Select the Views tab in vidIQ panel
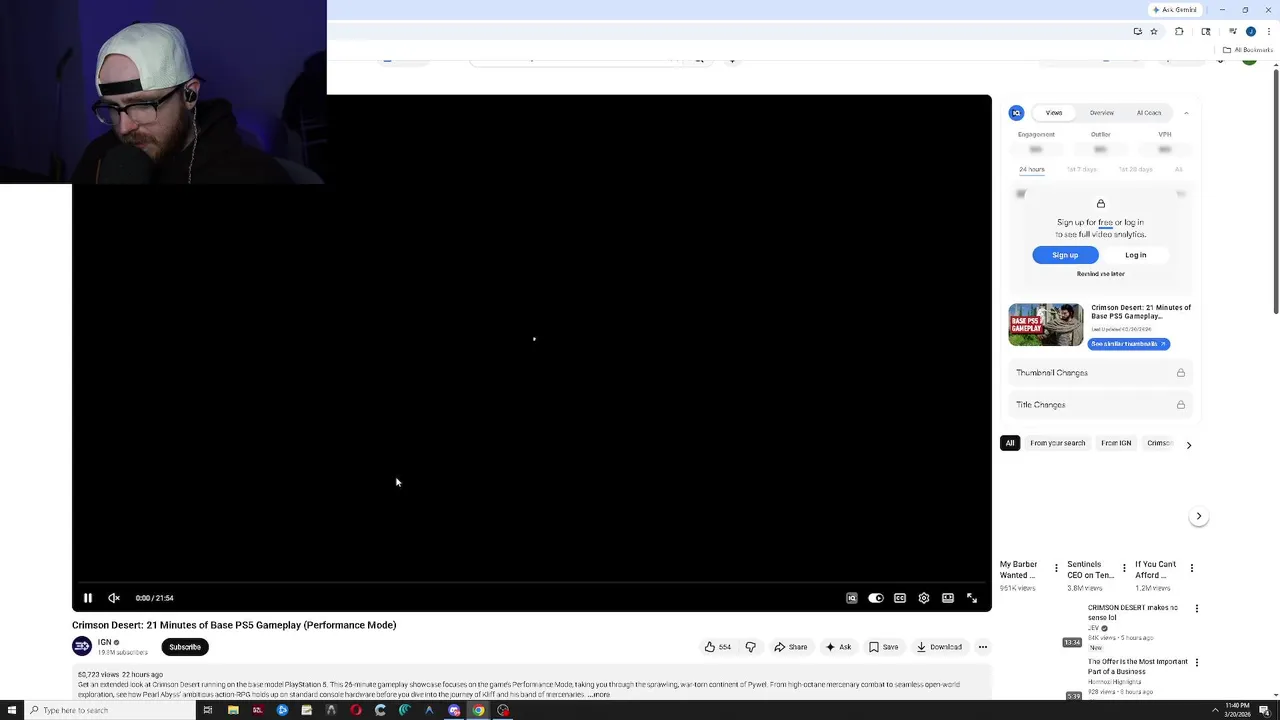Image resolution: width=1280 pixels, height=720 pixels. 1054,113
